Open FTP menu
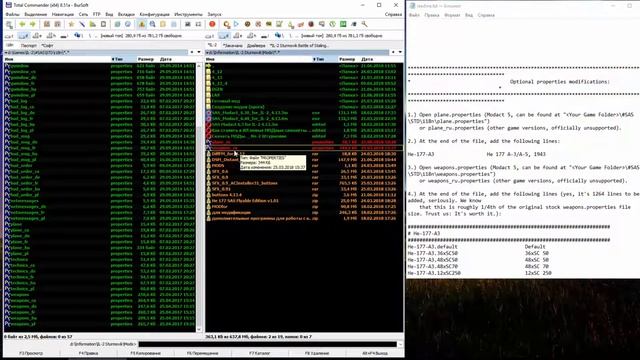The image size is (640, 360). [x=97, y=14]
